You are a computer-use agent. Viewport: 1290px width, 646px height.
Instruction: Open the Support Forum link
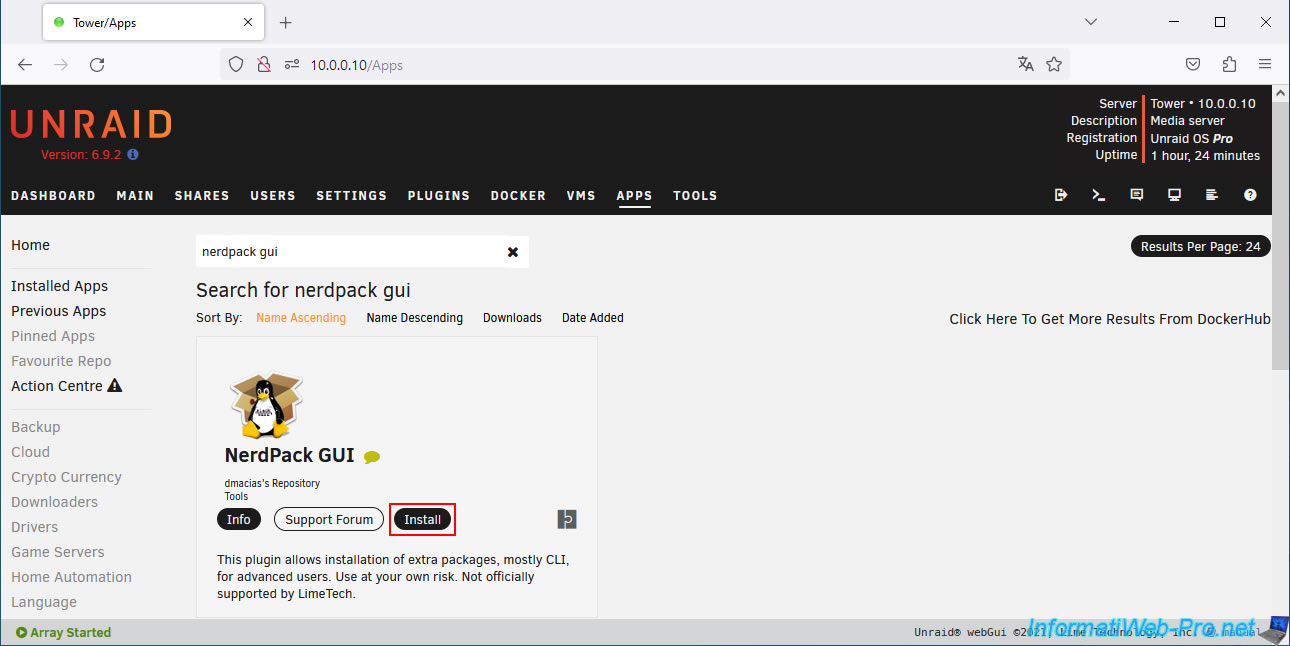[x=329, y=519]
